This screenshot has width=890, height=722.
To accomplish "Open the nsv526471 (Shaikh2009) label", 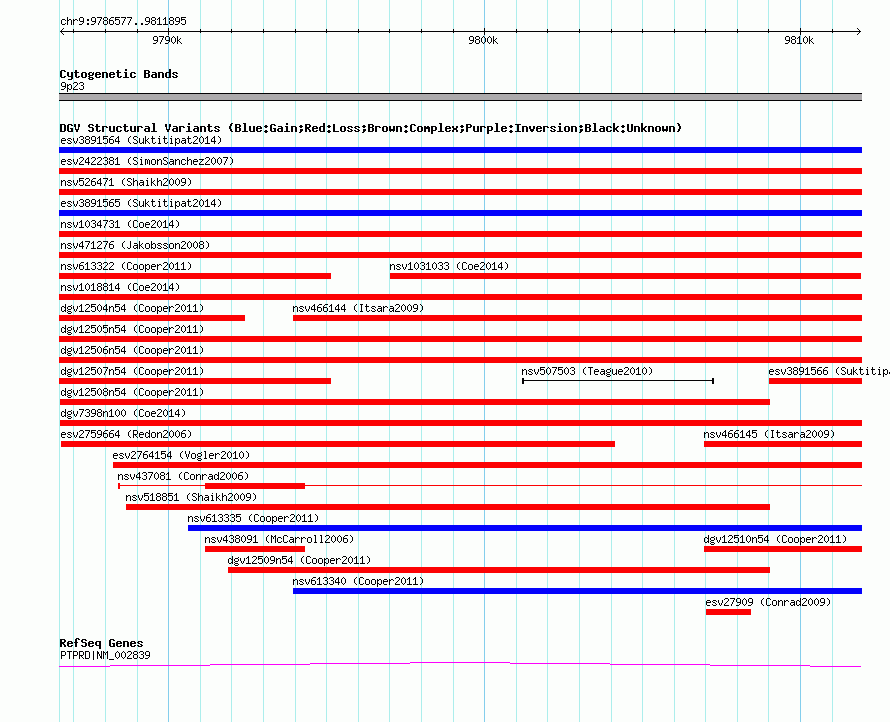I will click(x=126, y=182).
